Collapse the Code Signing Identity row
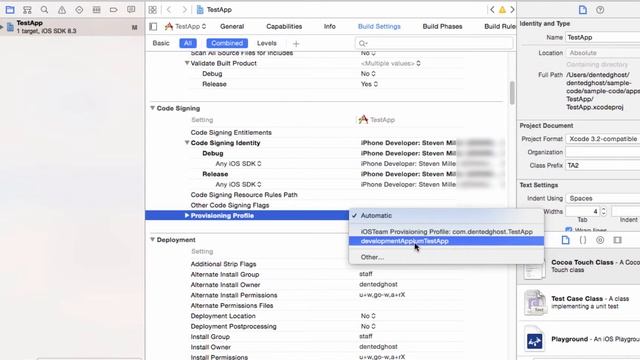This screenshot has height=360, width=640. (187, 143)
